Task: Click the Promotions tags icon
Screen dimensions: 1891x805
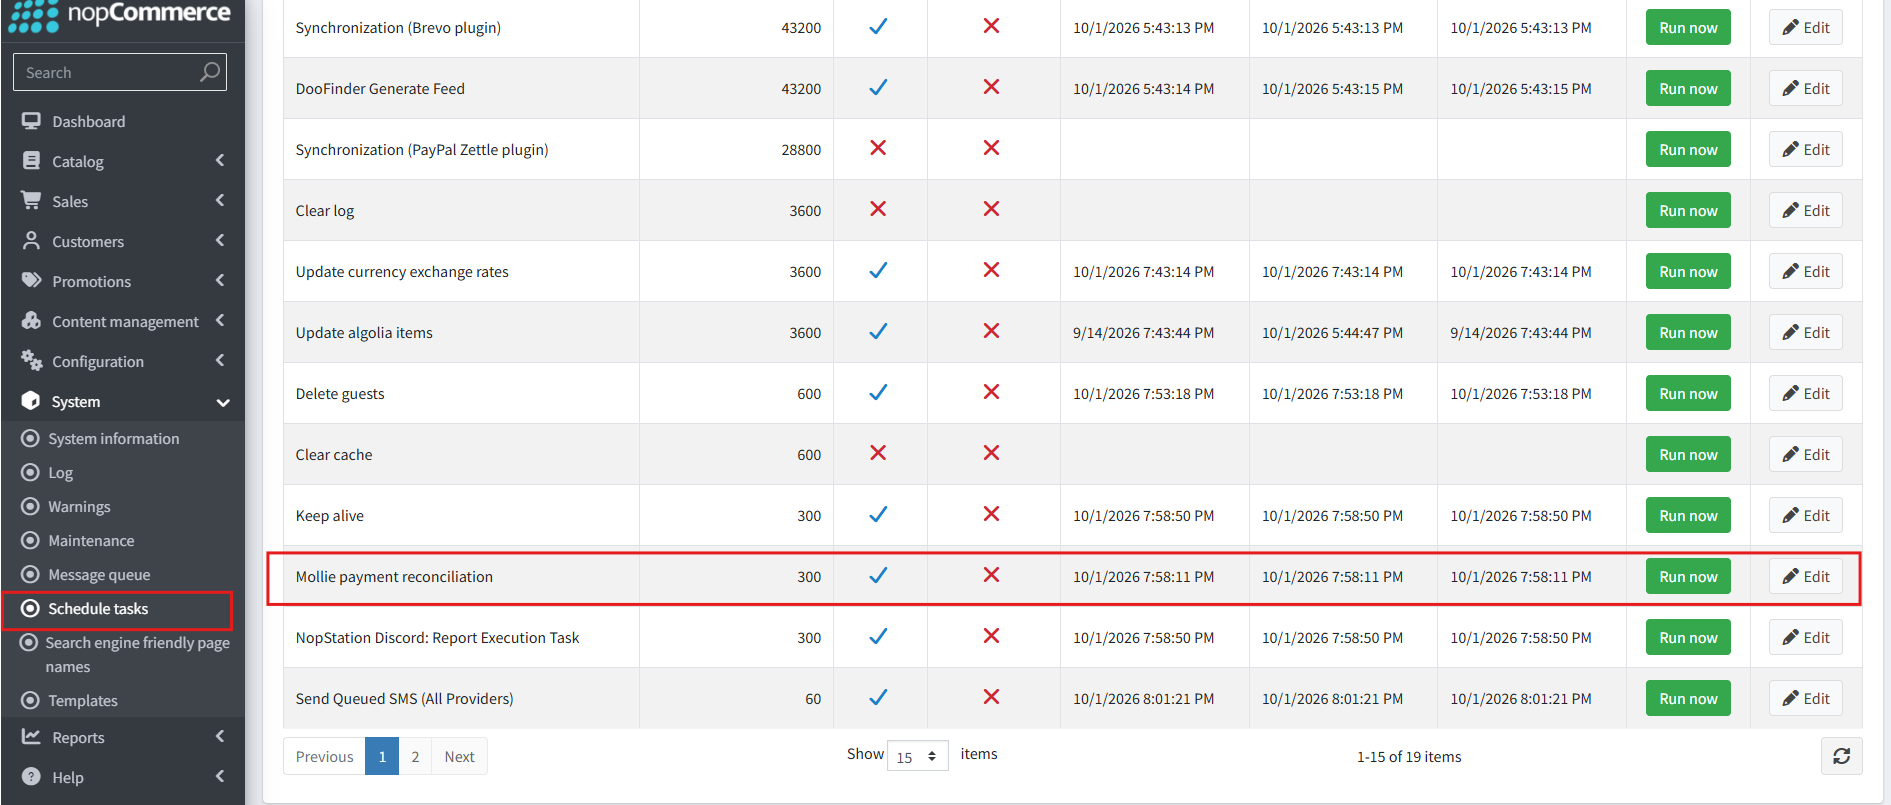Action: (x=31, y=280)
